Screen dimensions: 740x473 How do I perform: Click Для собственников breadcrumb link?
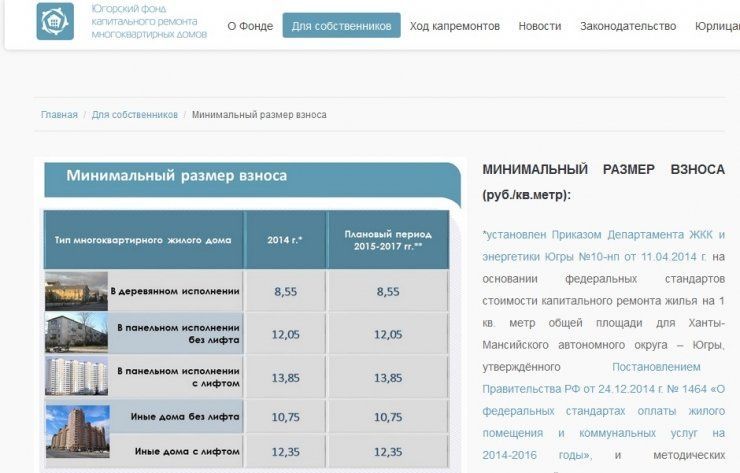click(x=135, y=115)
